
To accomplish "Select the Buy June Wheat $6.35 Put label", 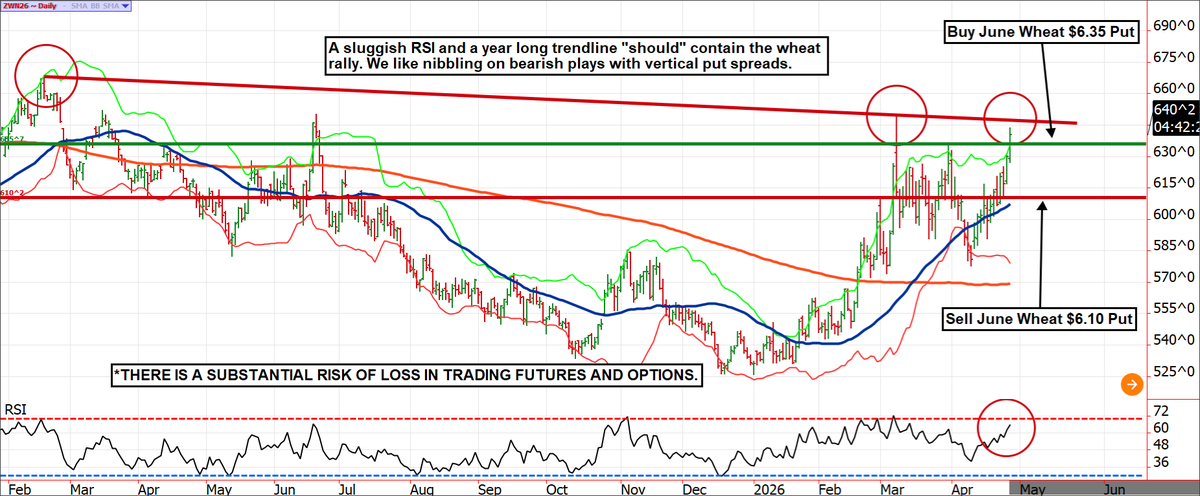I will [x=1040, y=33].
